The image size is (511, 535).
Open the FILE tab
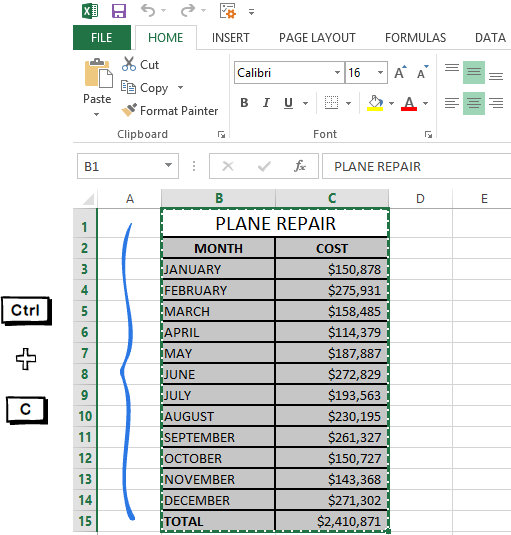(102, 38)
